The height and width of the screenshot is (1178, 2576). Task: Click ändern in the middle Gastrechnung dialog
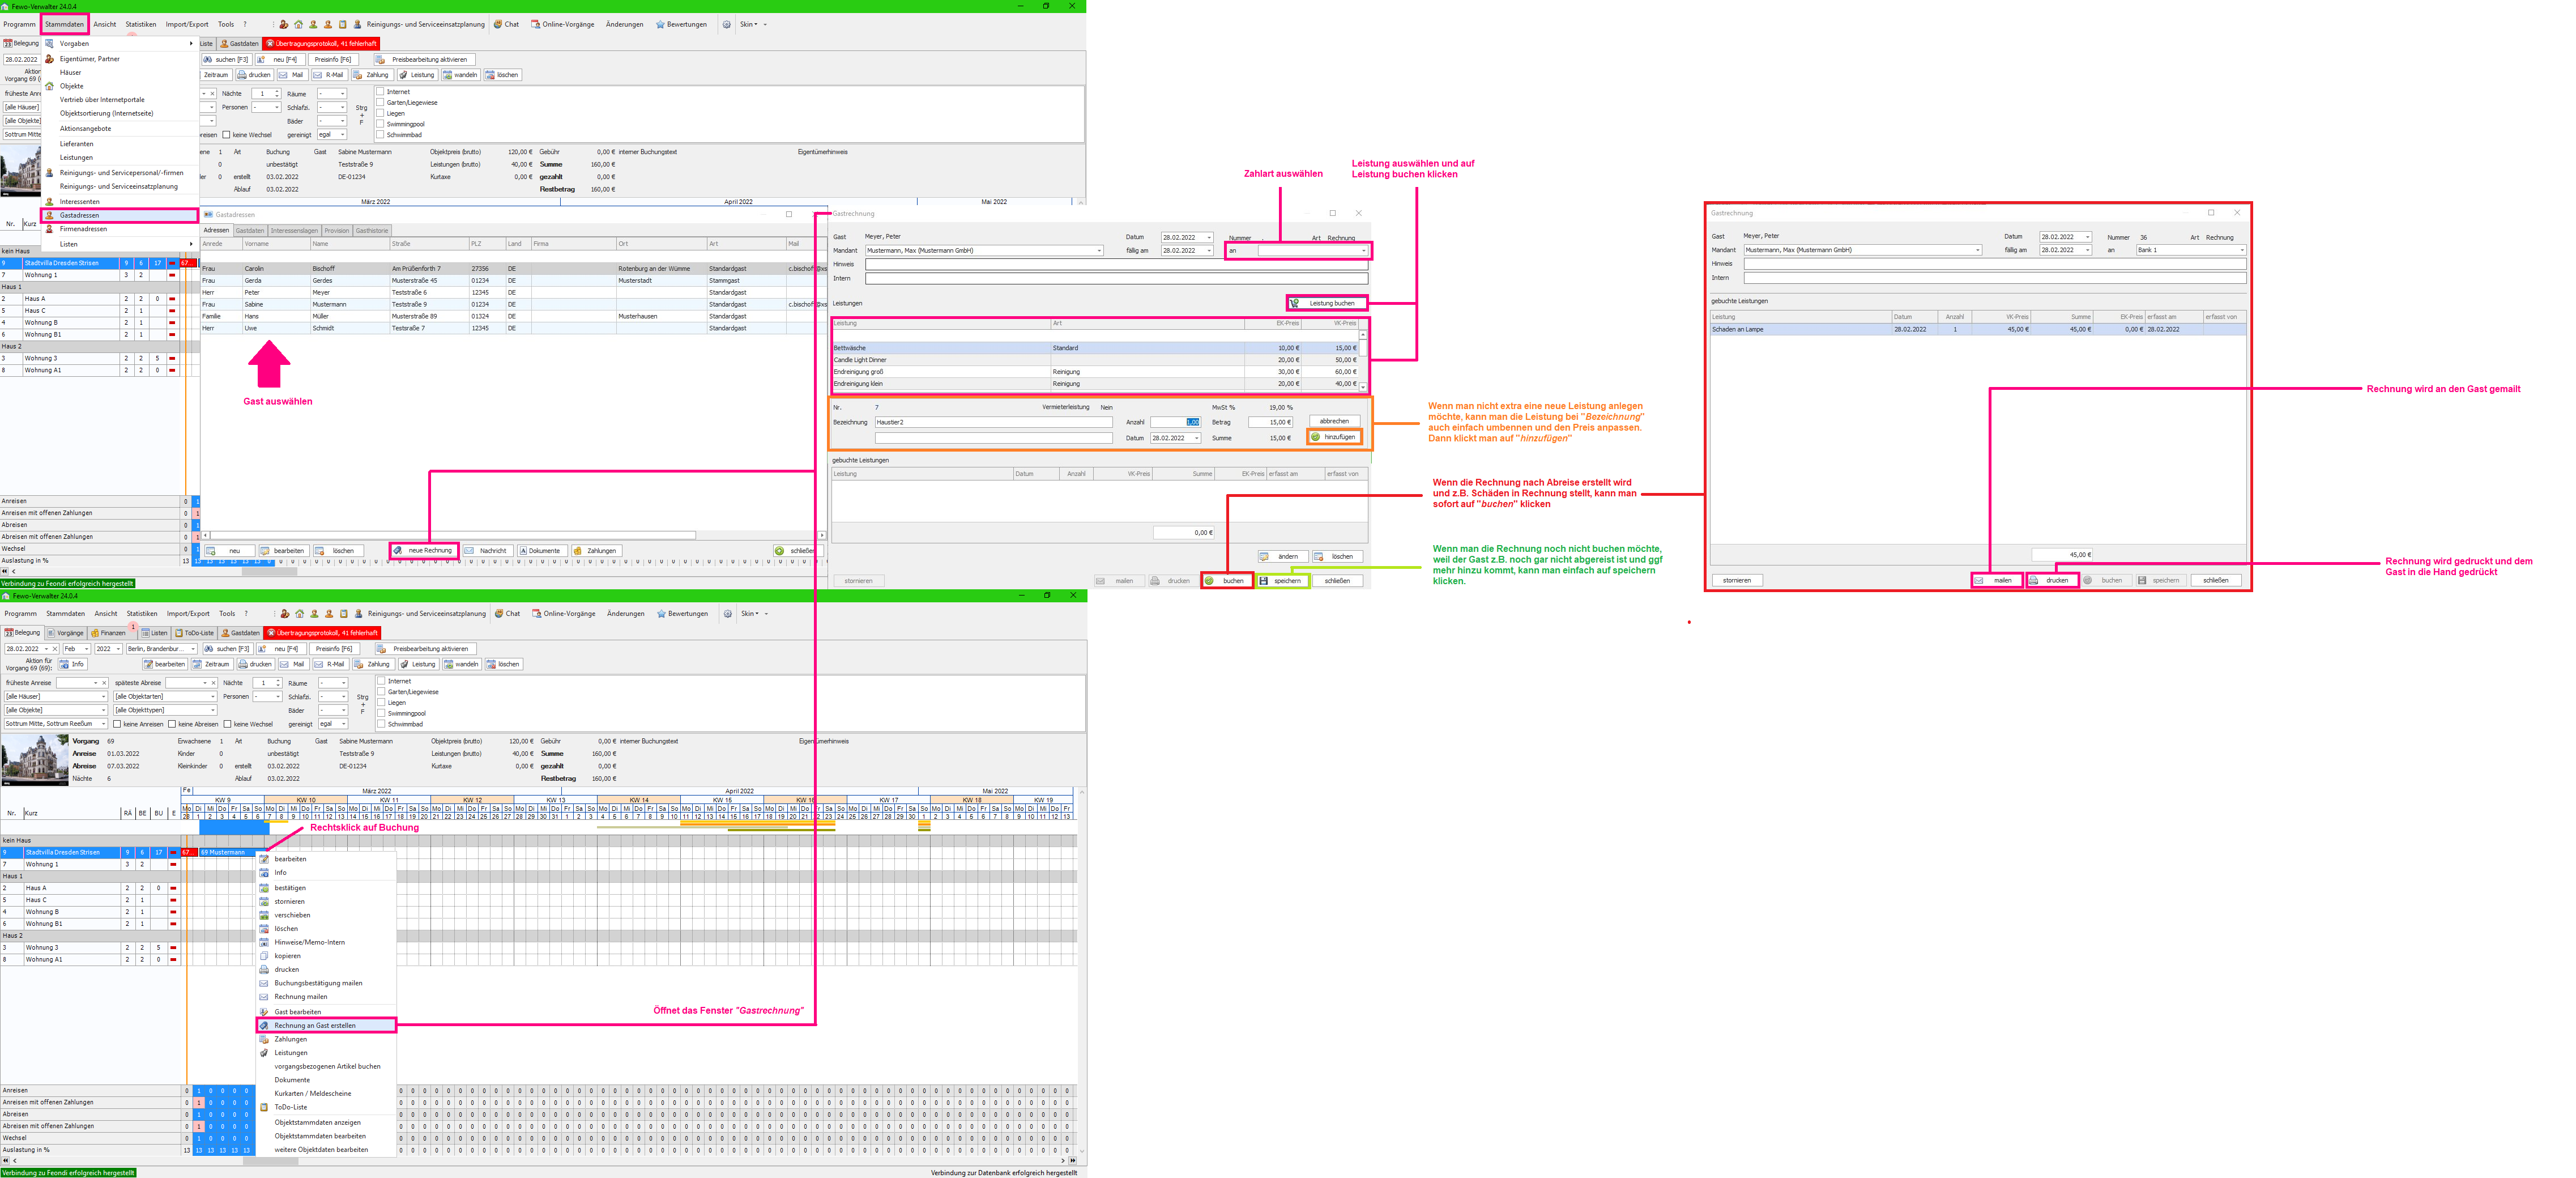pyautogui.click(x=1283, y=557)
